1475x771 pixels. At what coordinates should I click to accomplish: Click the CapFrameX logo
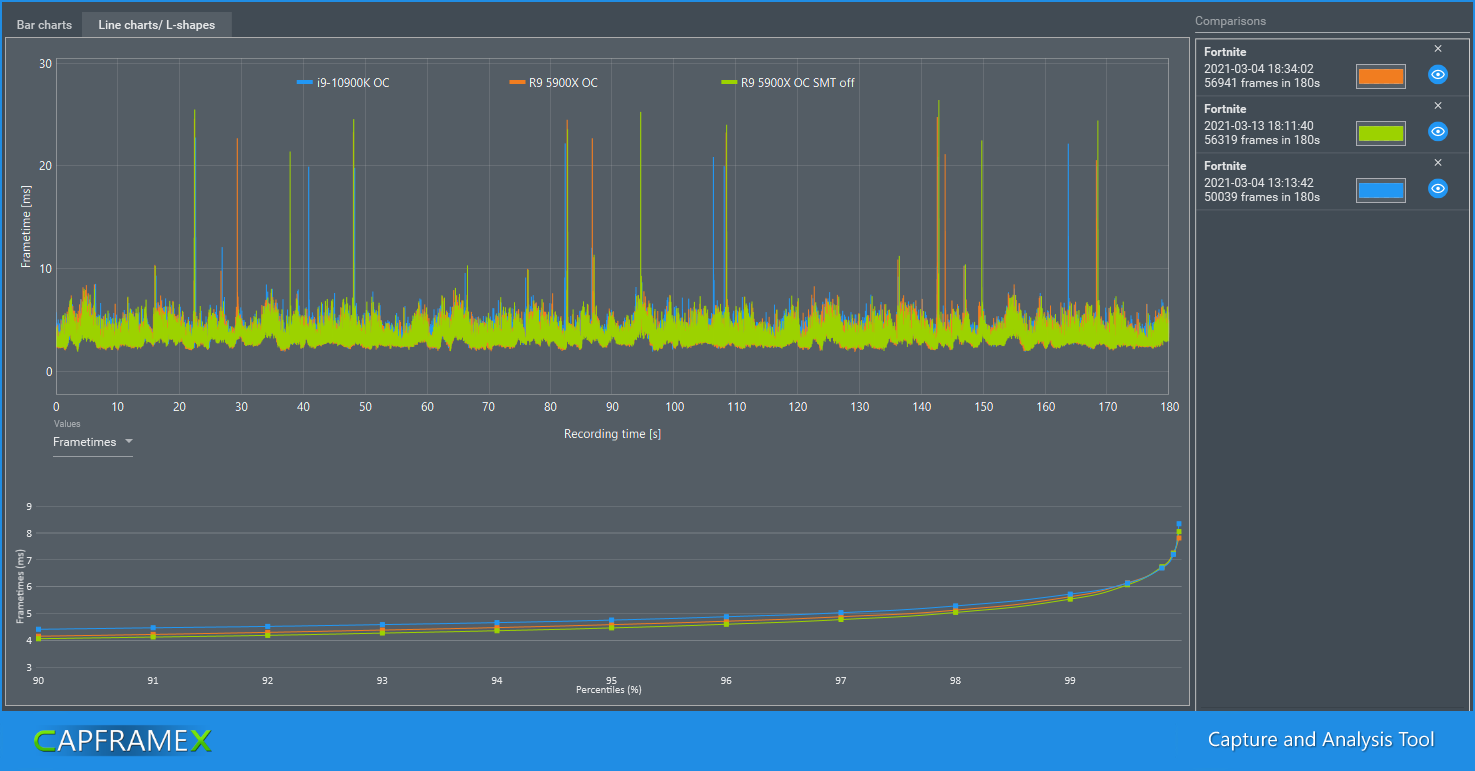point(122,741)
